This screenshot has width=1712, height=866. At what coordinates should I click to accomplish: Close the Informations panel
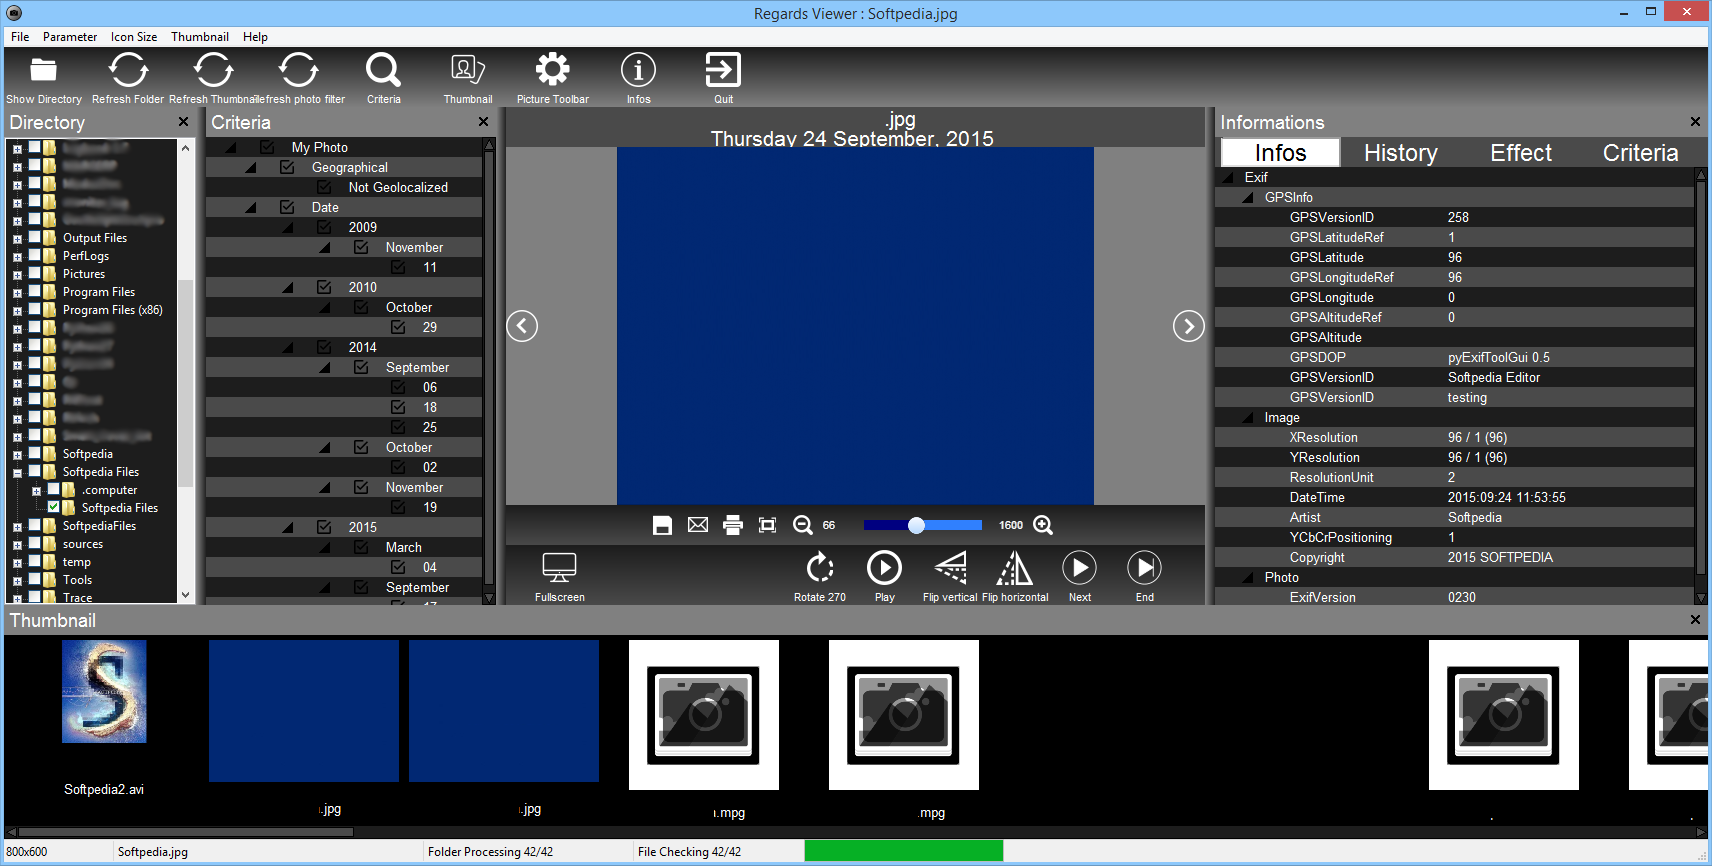[x=1695, y=122]
